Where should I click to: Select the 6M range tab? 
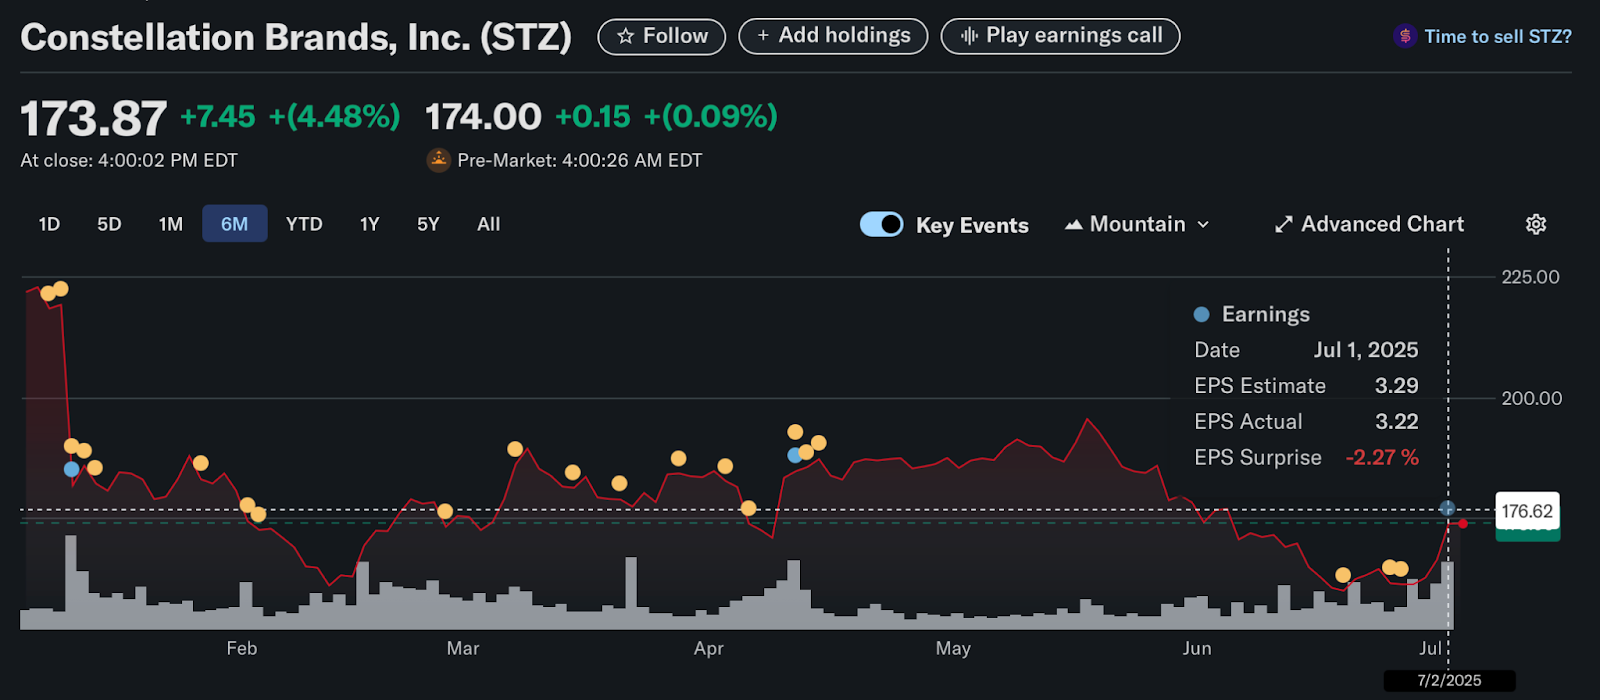235,224
